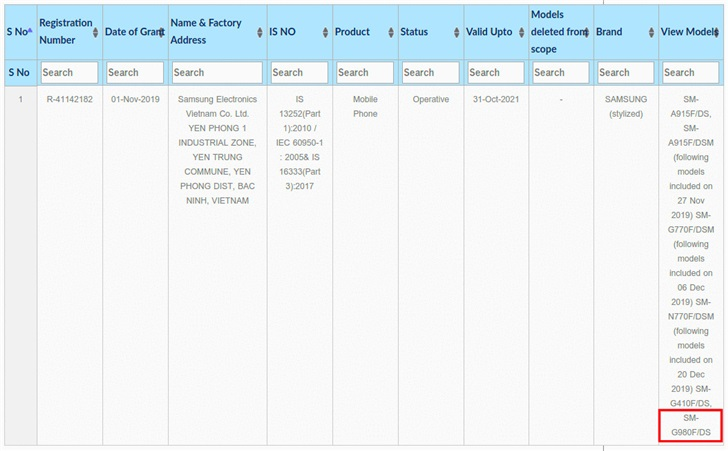Image resolution: width=728 pixels, height=451 pixels.
Task: Select registration number R-41142182 cell
Action: (70, 99)
